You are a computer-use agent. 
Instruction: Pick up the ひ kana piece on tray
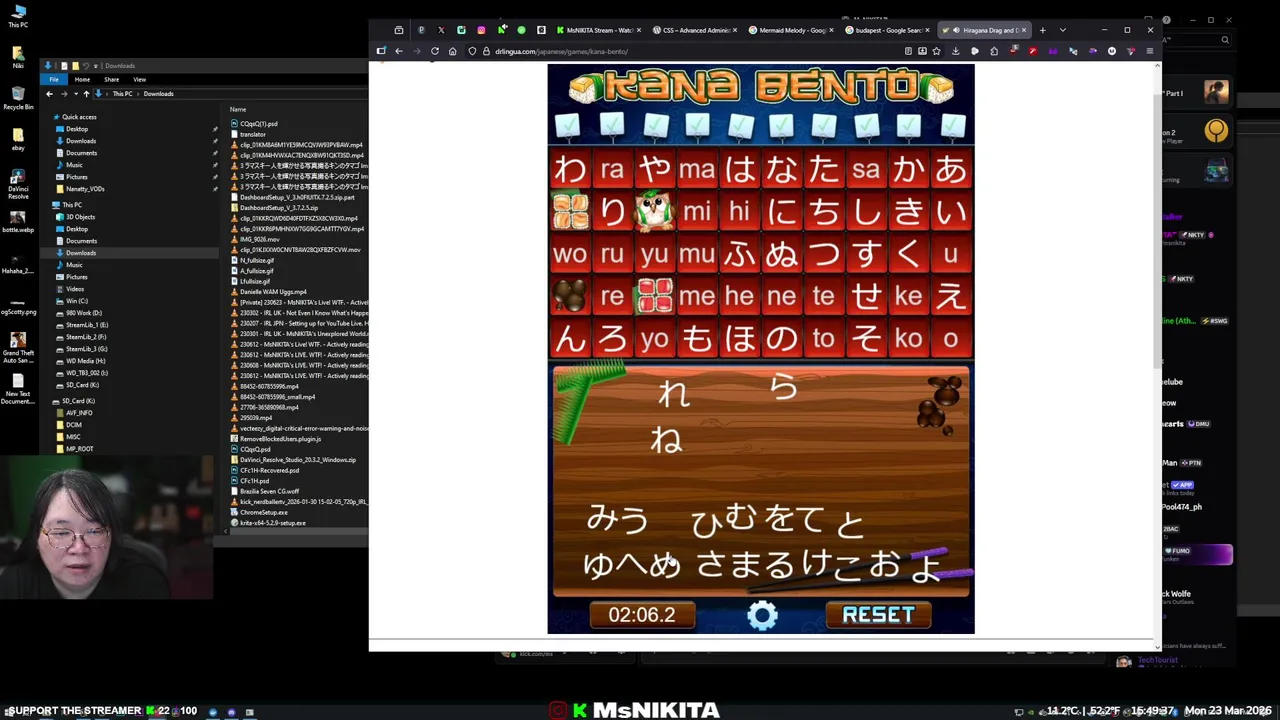(x=706, y=522)
